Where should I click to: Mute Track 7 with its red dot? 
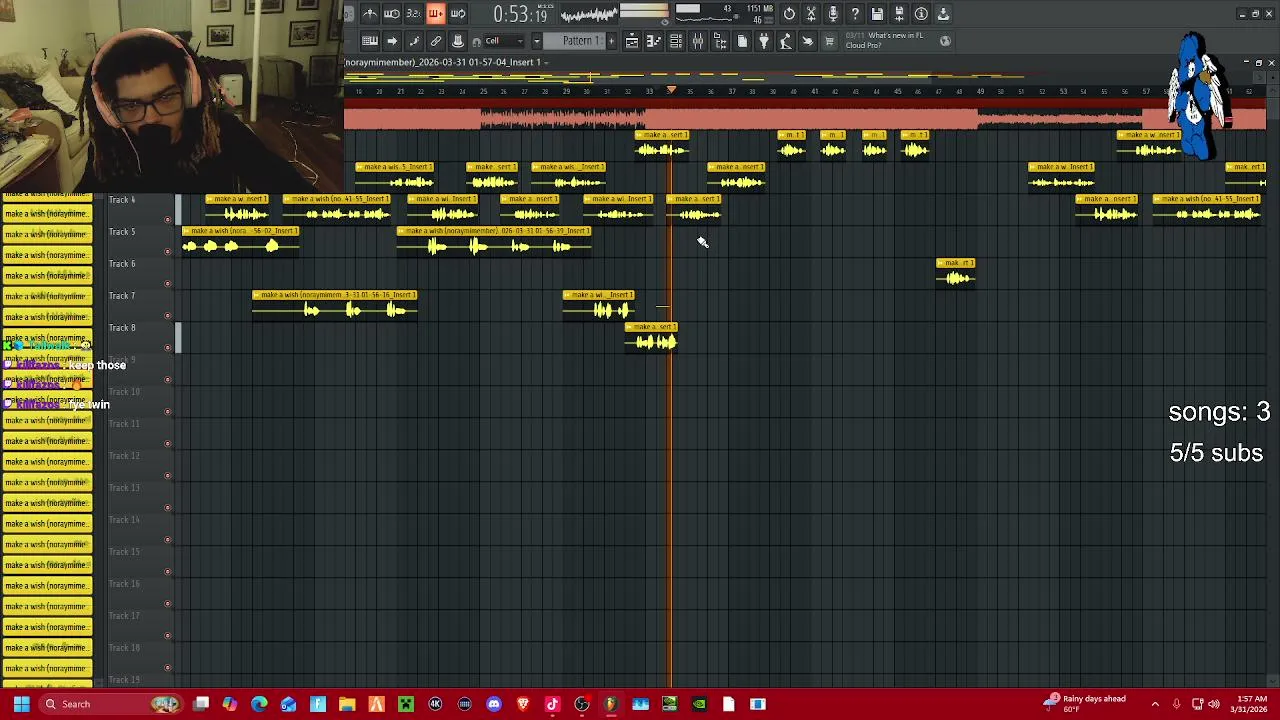pos(167,315)
